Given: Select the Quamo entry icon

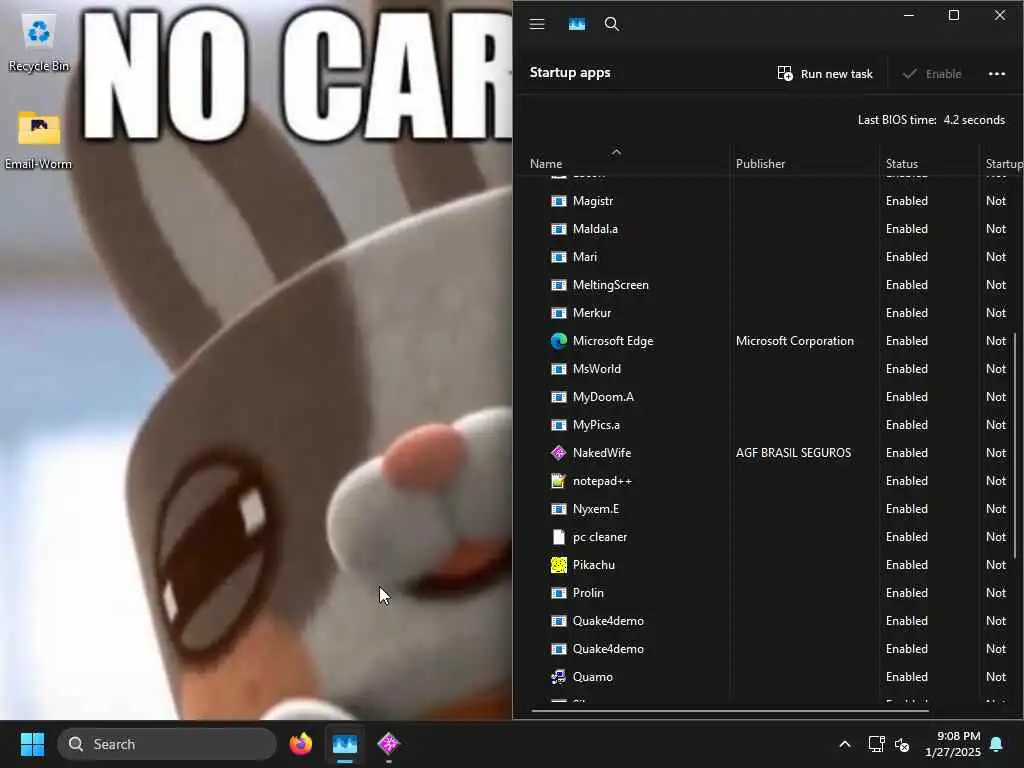Looking at the screenshot, I should [558, 677].
